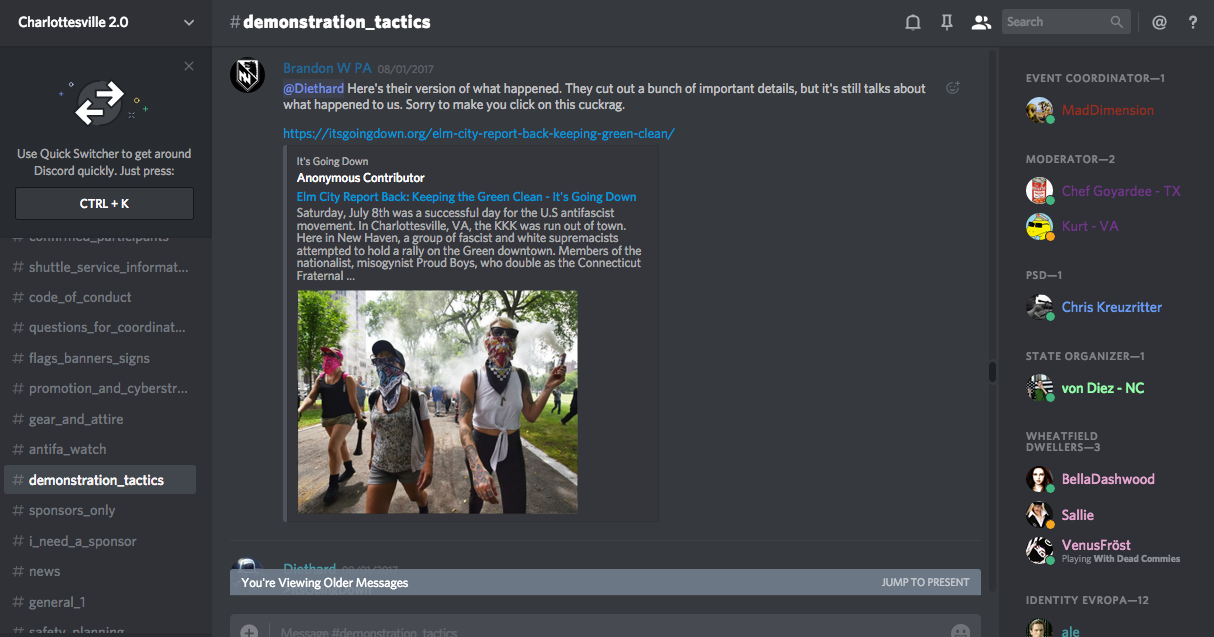Click the CTRL + K button
1214x637 pixels.
104,203
